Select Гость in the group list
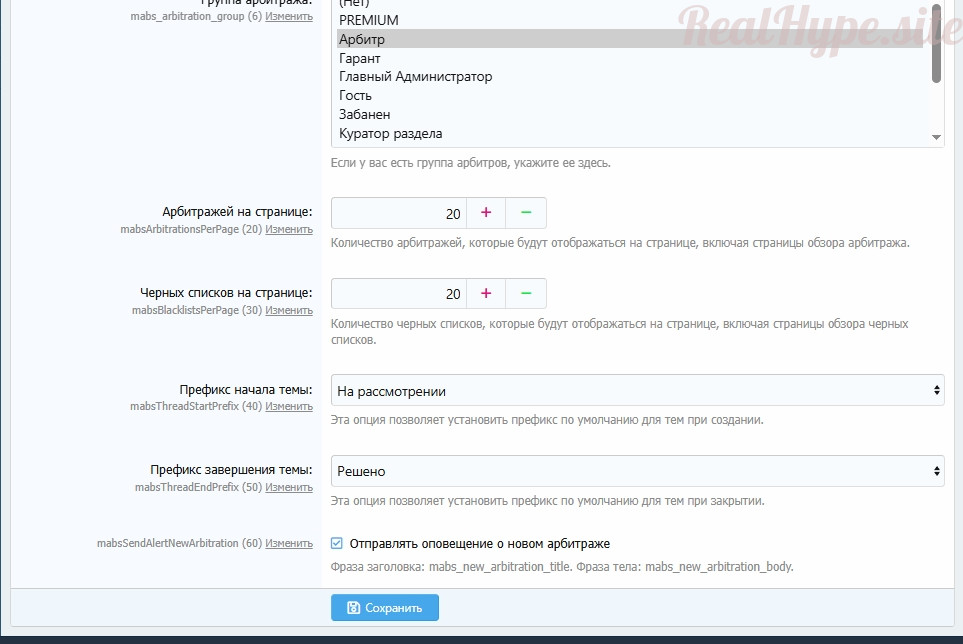This screenshot has width=963, height=644. pyautogui.click(x=355, y=96)
